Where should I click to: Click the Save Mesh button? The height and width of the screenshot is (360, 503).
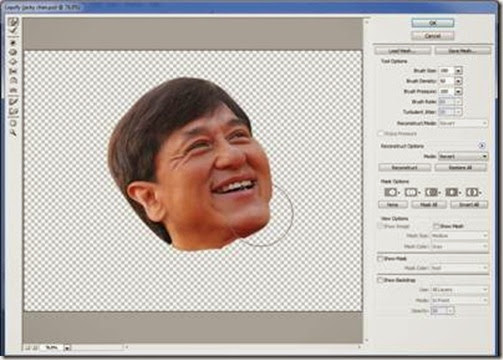463,51
